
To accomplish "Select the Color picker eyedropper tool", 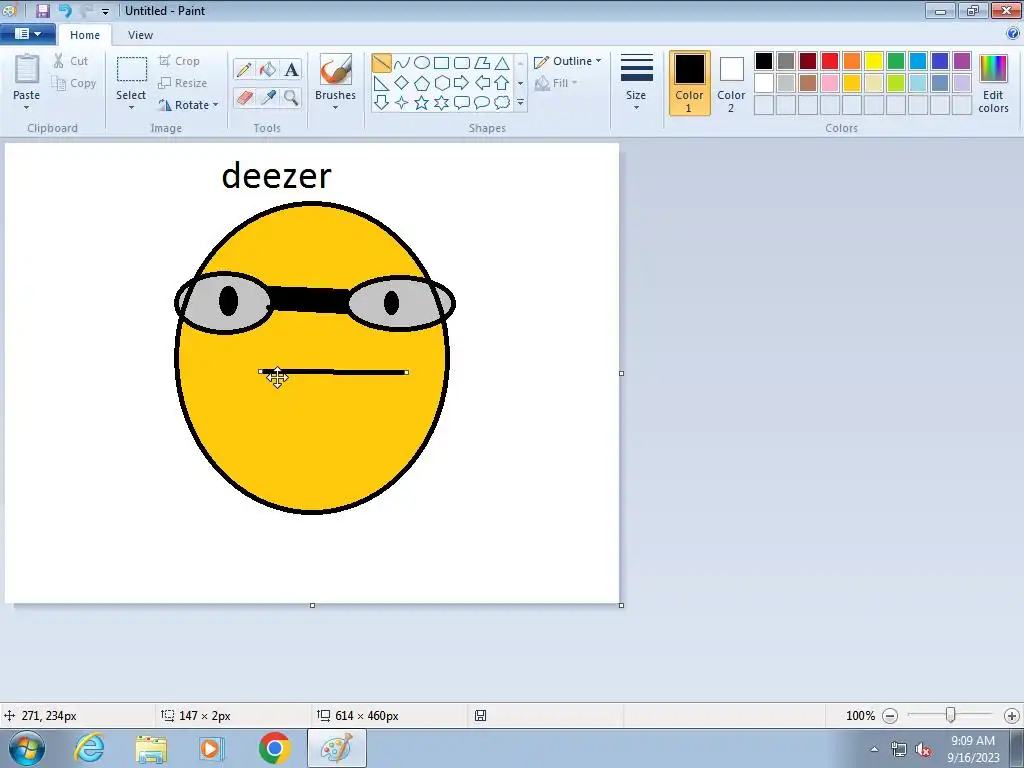I will tap(268, 97).
